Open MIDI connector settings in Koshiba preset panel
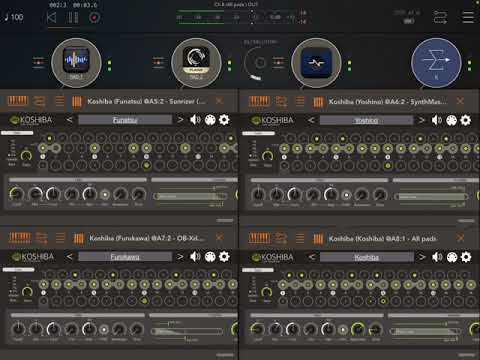The height and width of the screenshot is (360, 480). 451,257
